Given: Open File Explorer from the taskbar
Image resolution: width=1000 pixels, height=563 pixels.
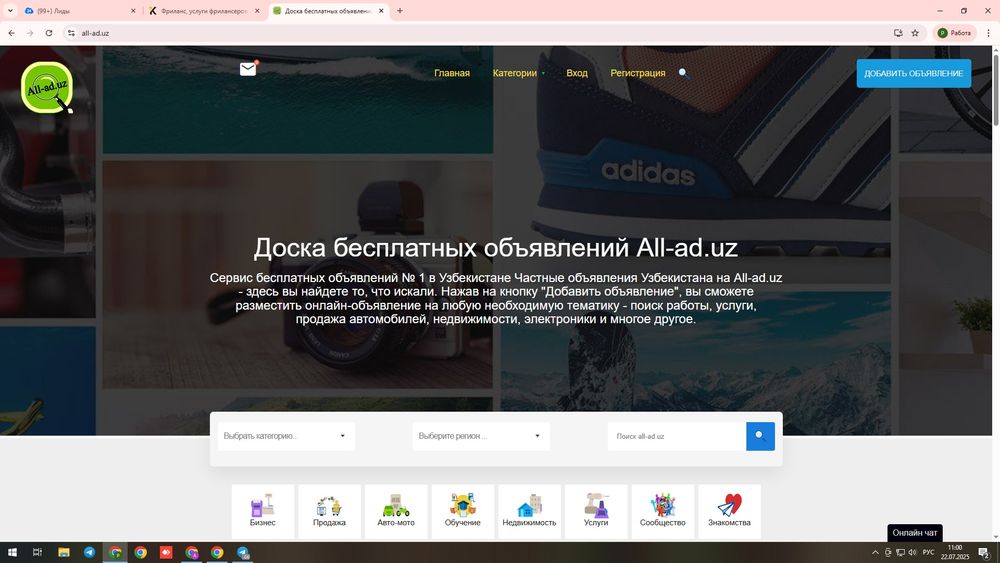Looking at the screenshot, I should coord(64,552).
